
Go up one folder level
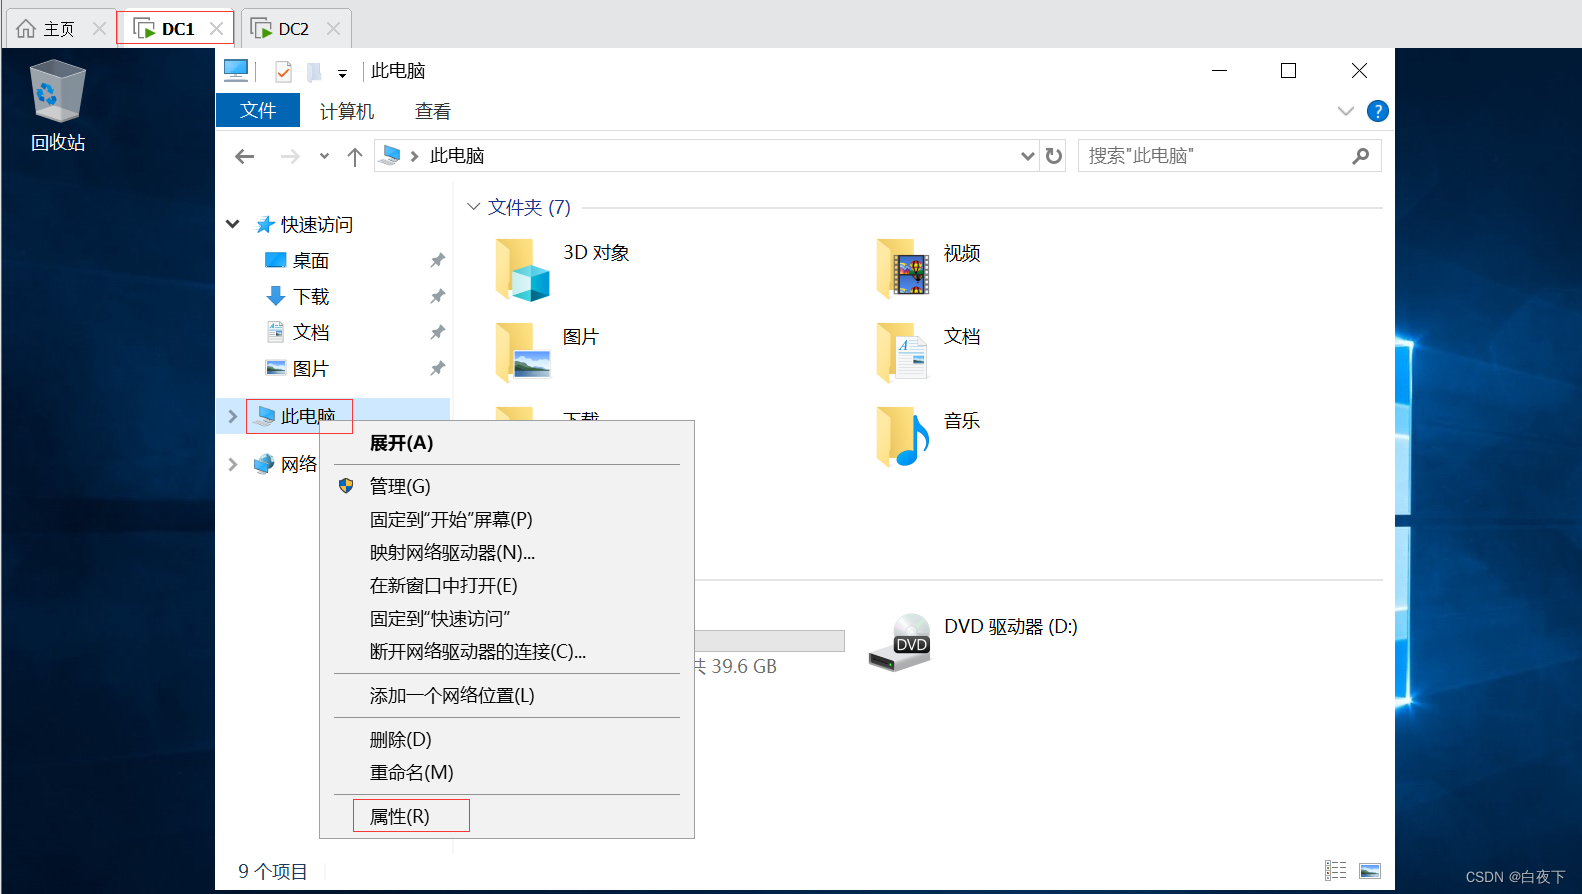pyautogui.click(x=354, y=156)
